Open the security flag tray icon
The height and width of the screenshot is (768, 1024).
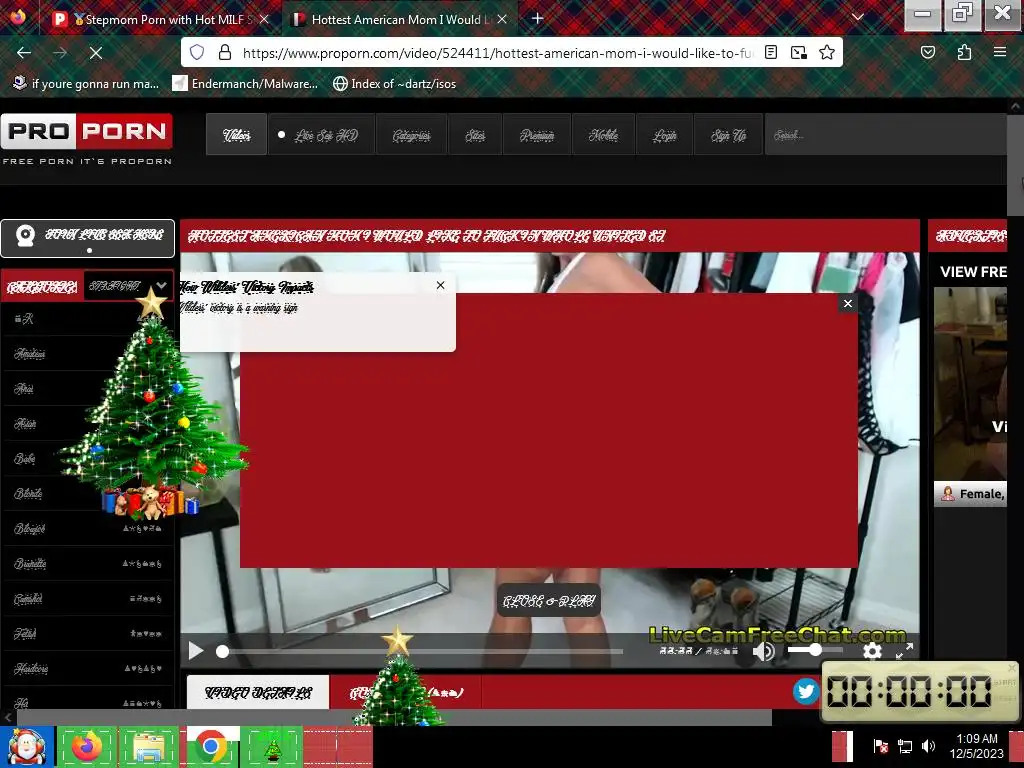880,746
